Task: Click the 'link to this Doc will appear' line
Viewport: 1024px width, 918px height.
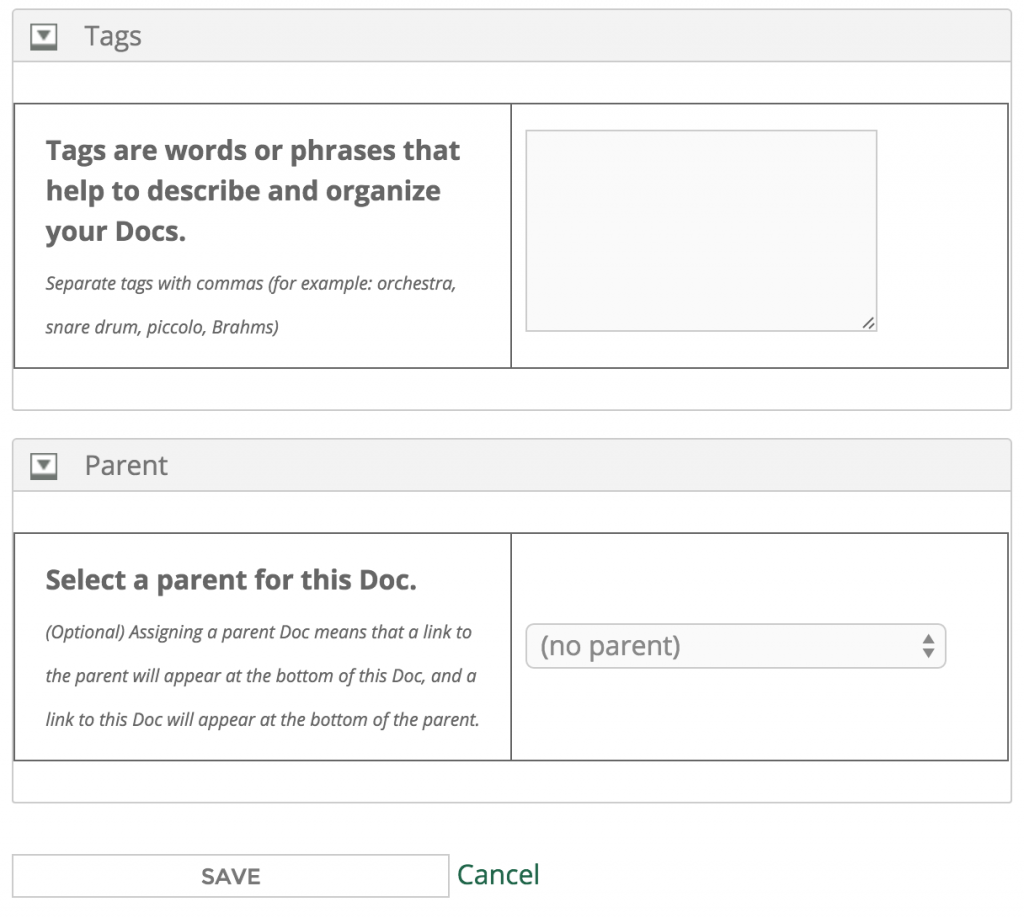Action: (263, 720)
